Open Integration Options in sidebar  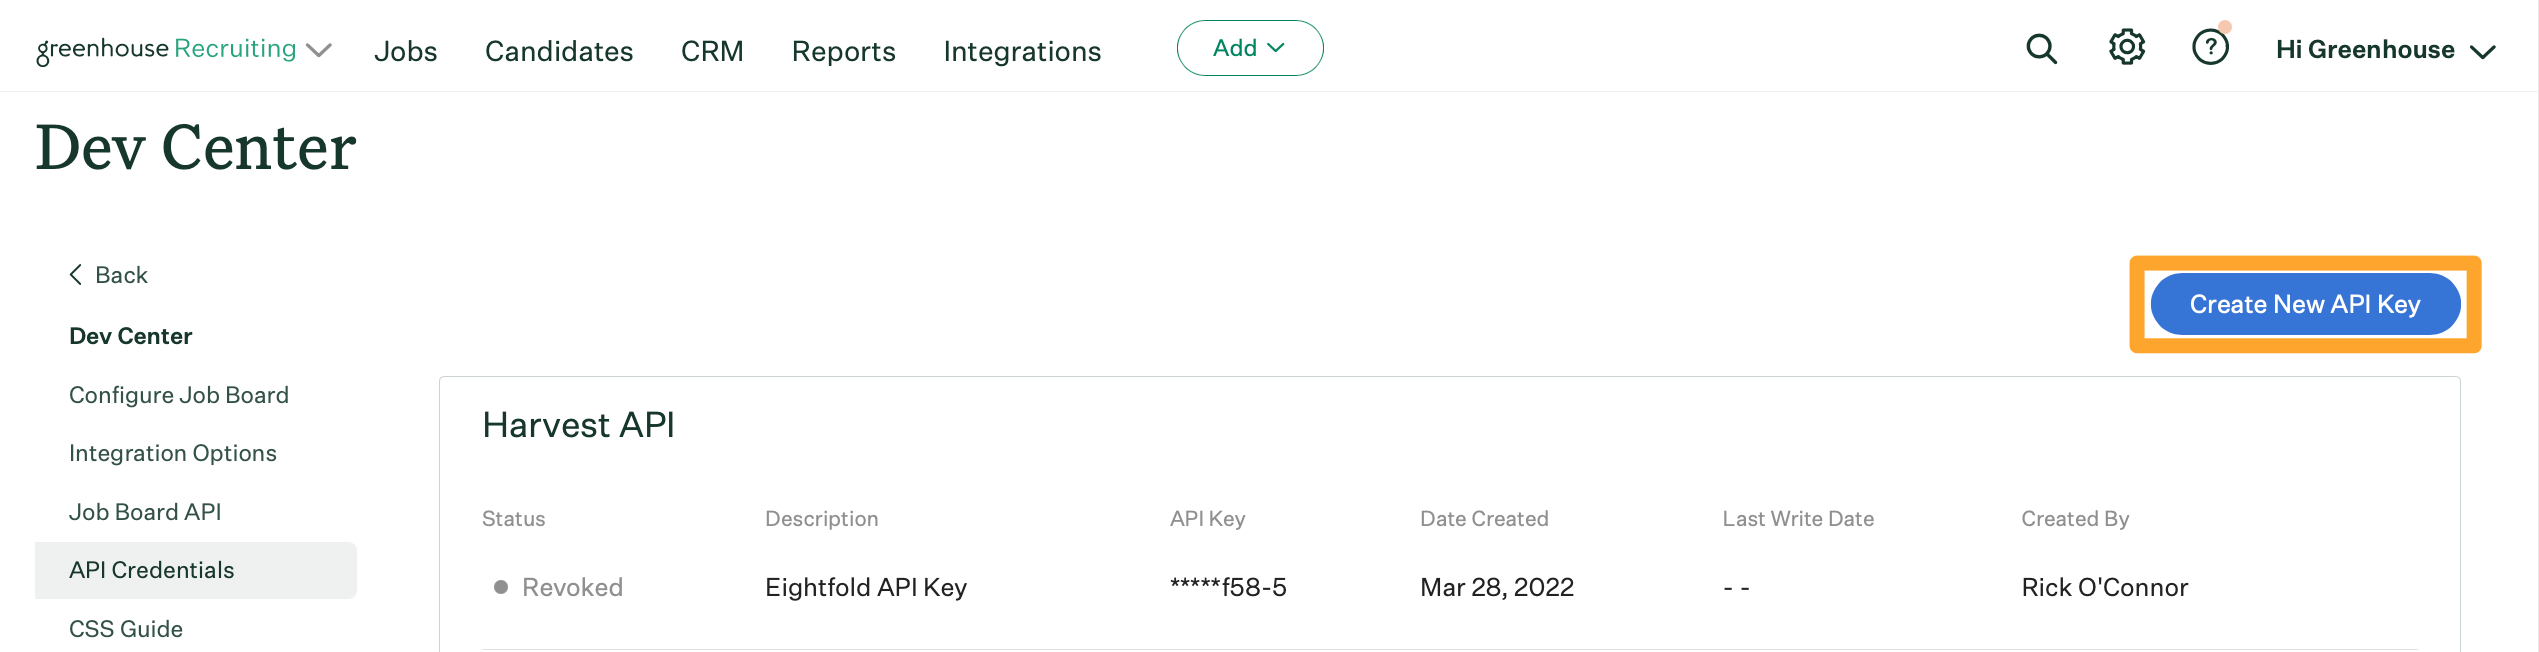coord(173,453)
